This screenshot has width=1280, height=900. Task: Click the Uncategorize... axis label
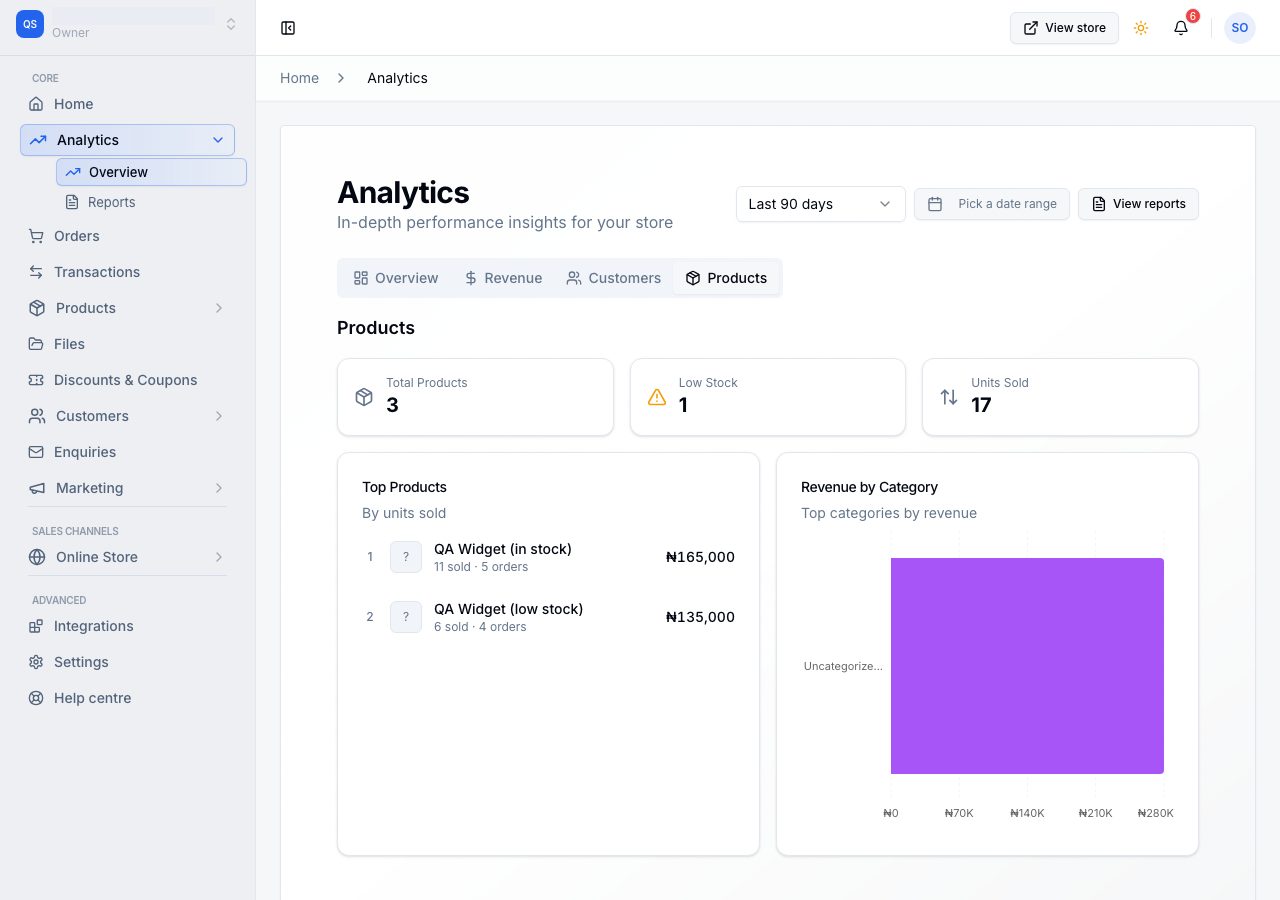tap(843, 666)
